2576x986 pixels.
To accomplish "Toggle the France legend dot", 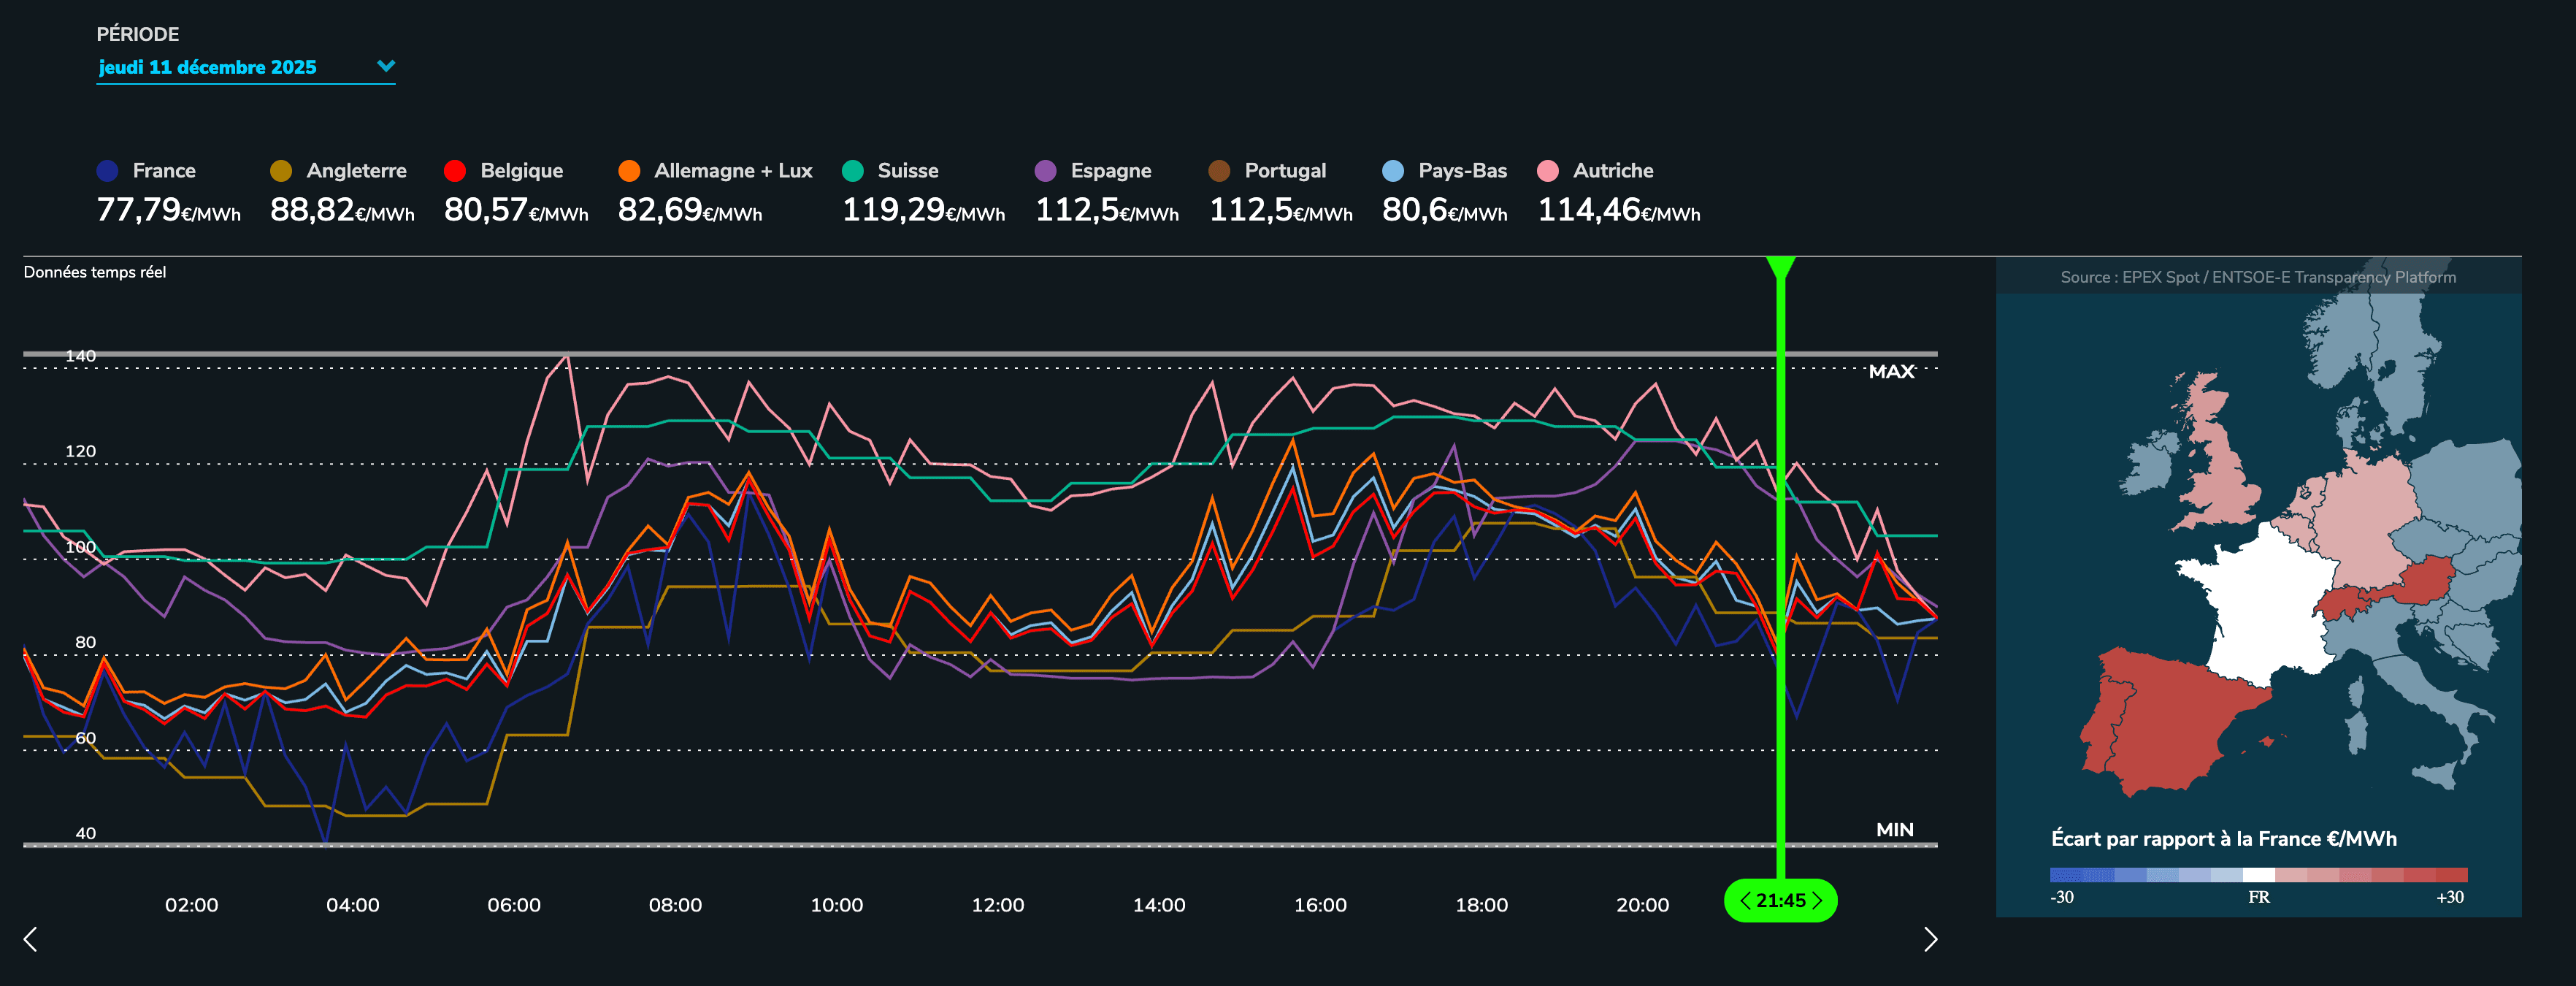I will click(107, 171).
